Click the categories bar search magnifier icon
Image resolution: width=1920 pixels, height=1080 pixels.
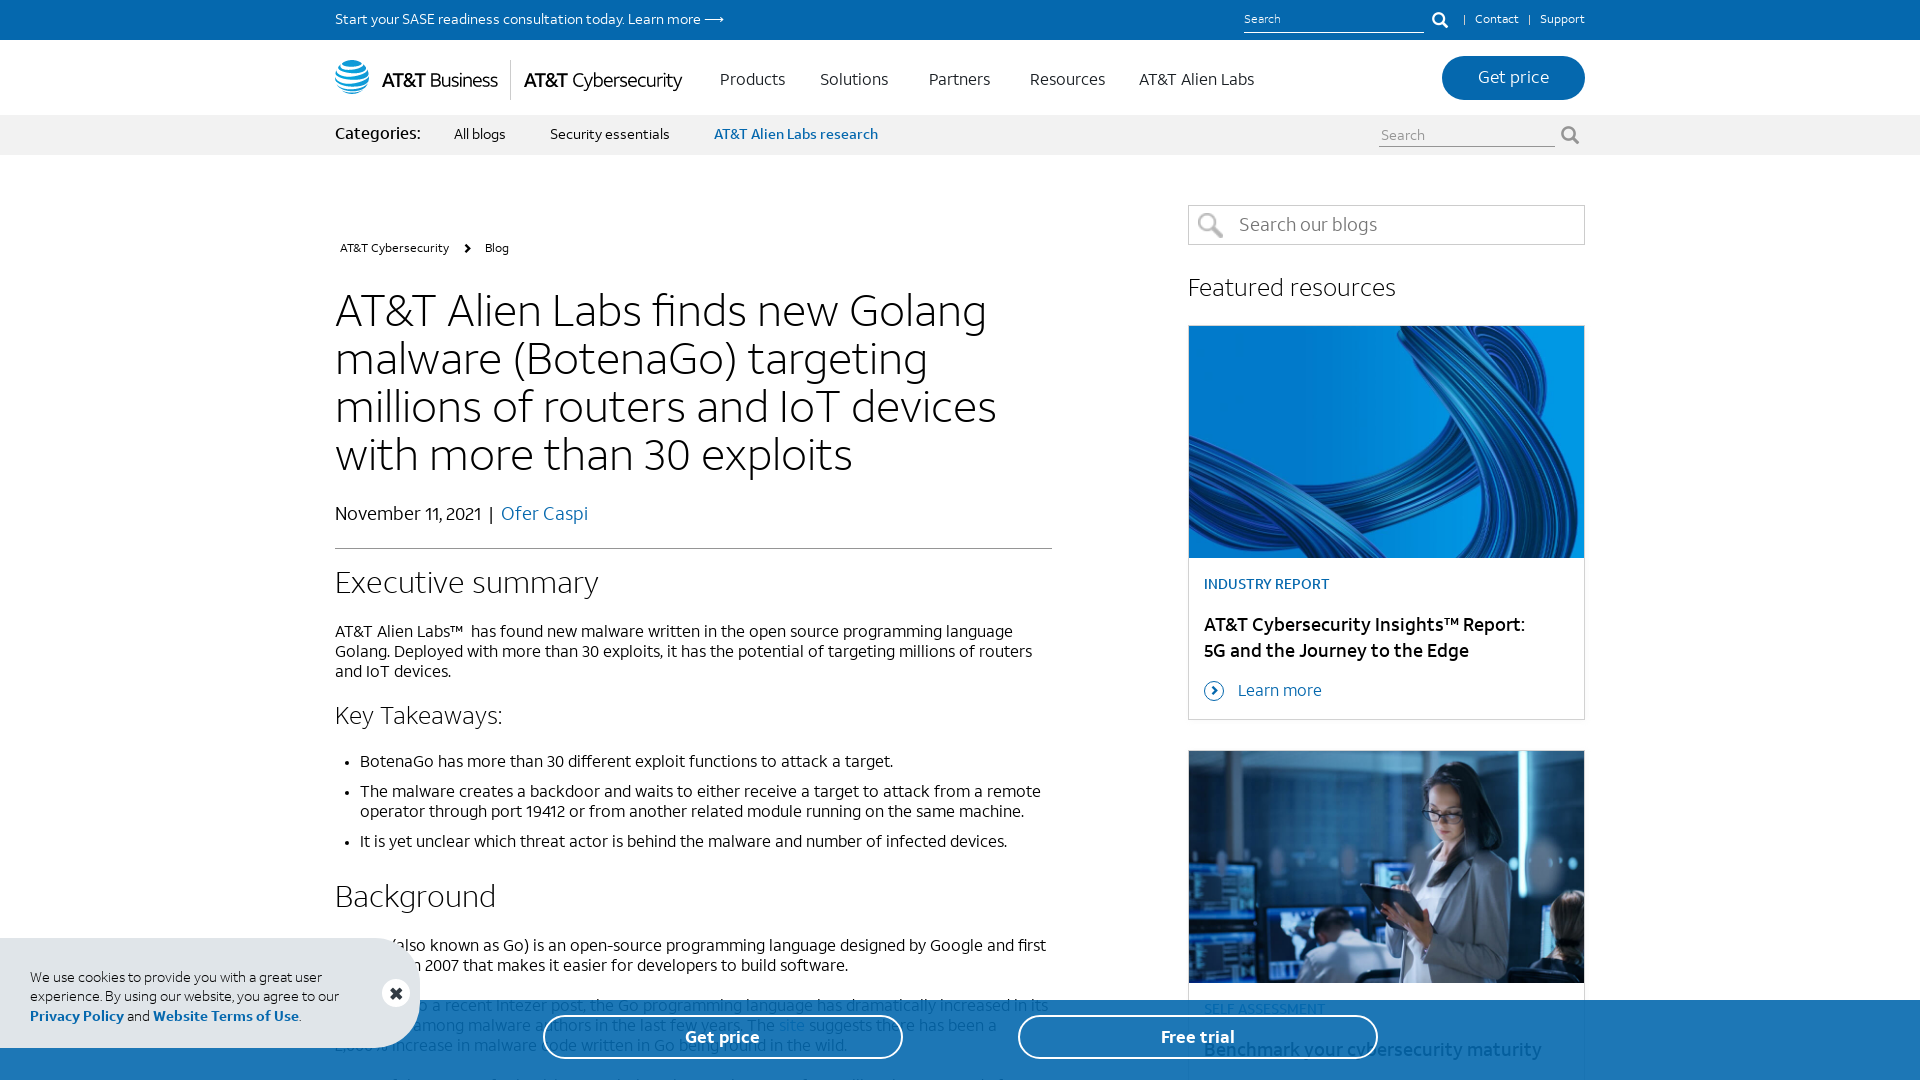click(1570, 135)
